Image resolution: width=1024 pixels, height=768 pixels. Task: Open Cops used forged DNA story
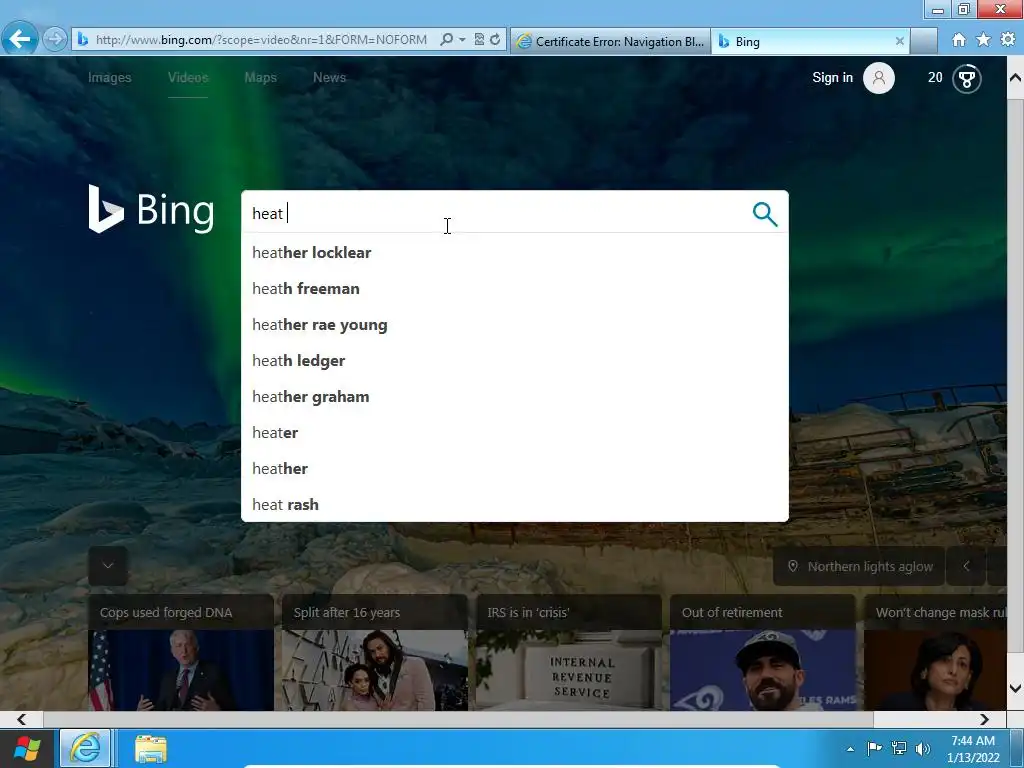166,613
